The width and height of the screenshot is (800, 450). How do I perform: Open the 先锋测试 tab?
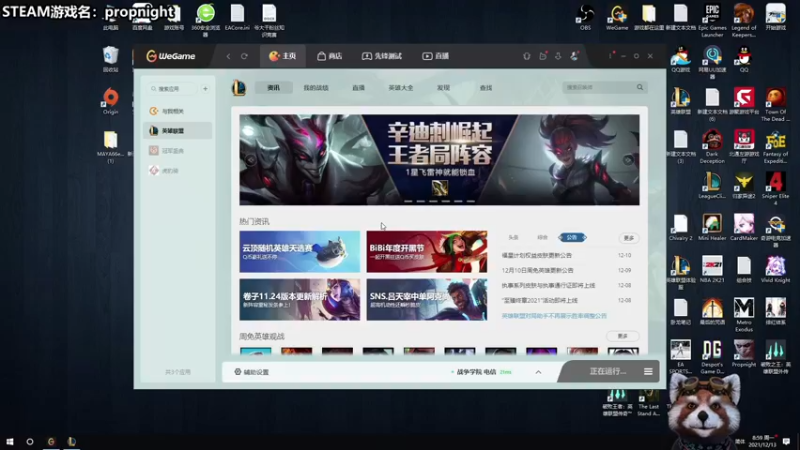point(382,56)
